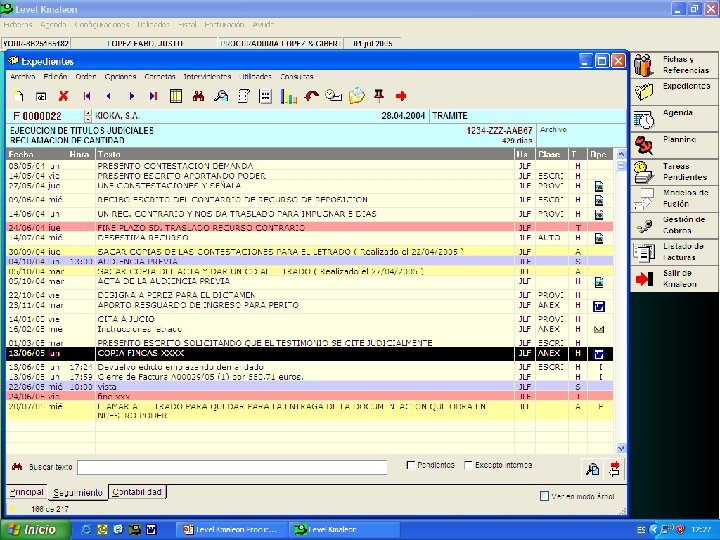Click the Buscar texto input field
Image resolution: width=720 pixels, height=540 pixels.
(232, 467)
